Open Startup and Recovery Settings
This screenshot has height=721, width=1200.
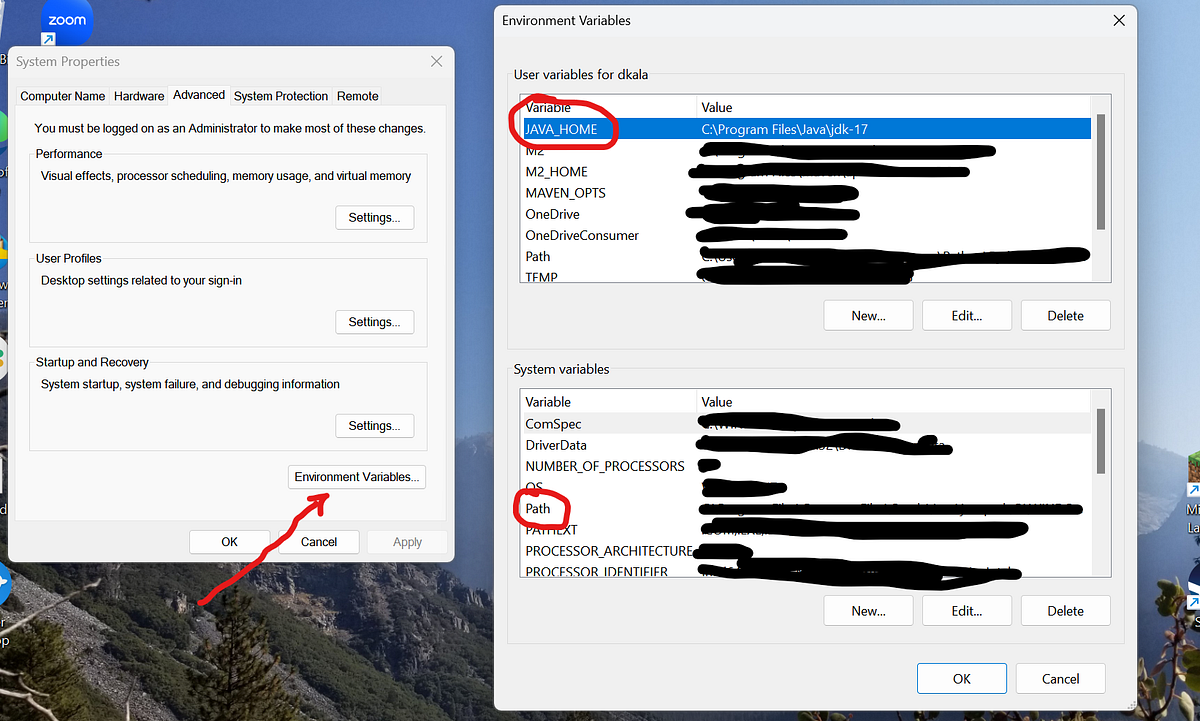[x=374, y=425]
